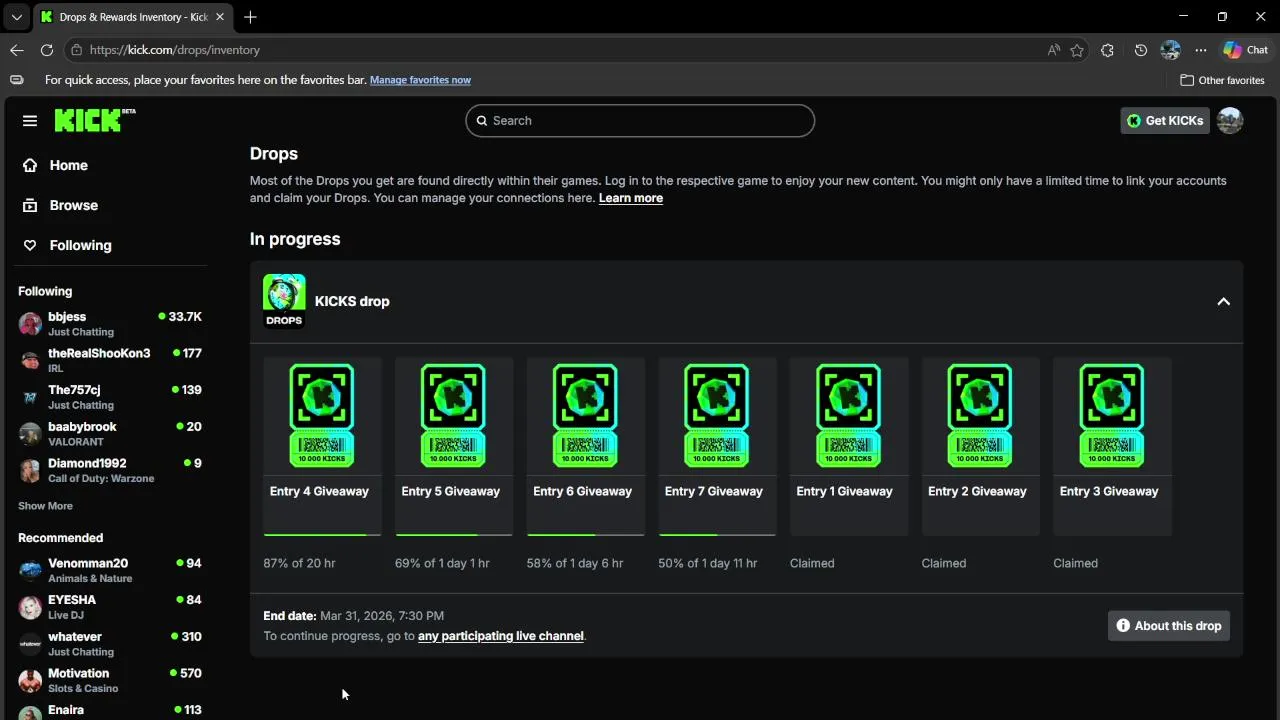Open a new browser tab
1280x720 pixels.
coord(250,17)
